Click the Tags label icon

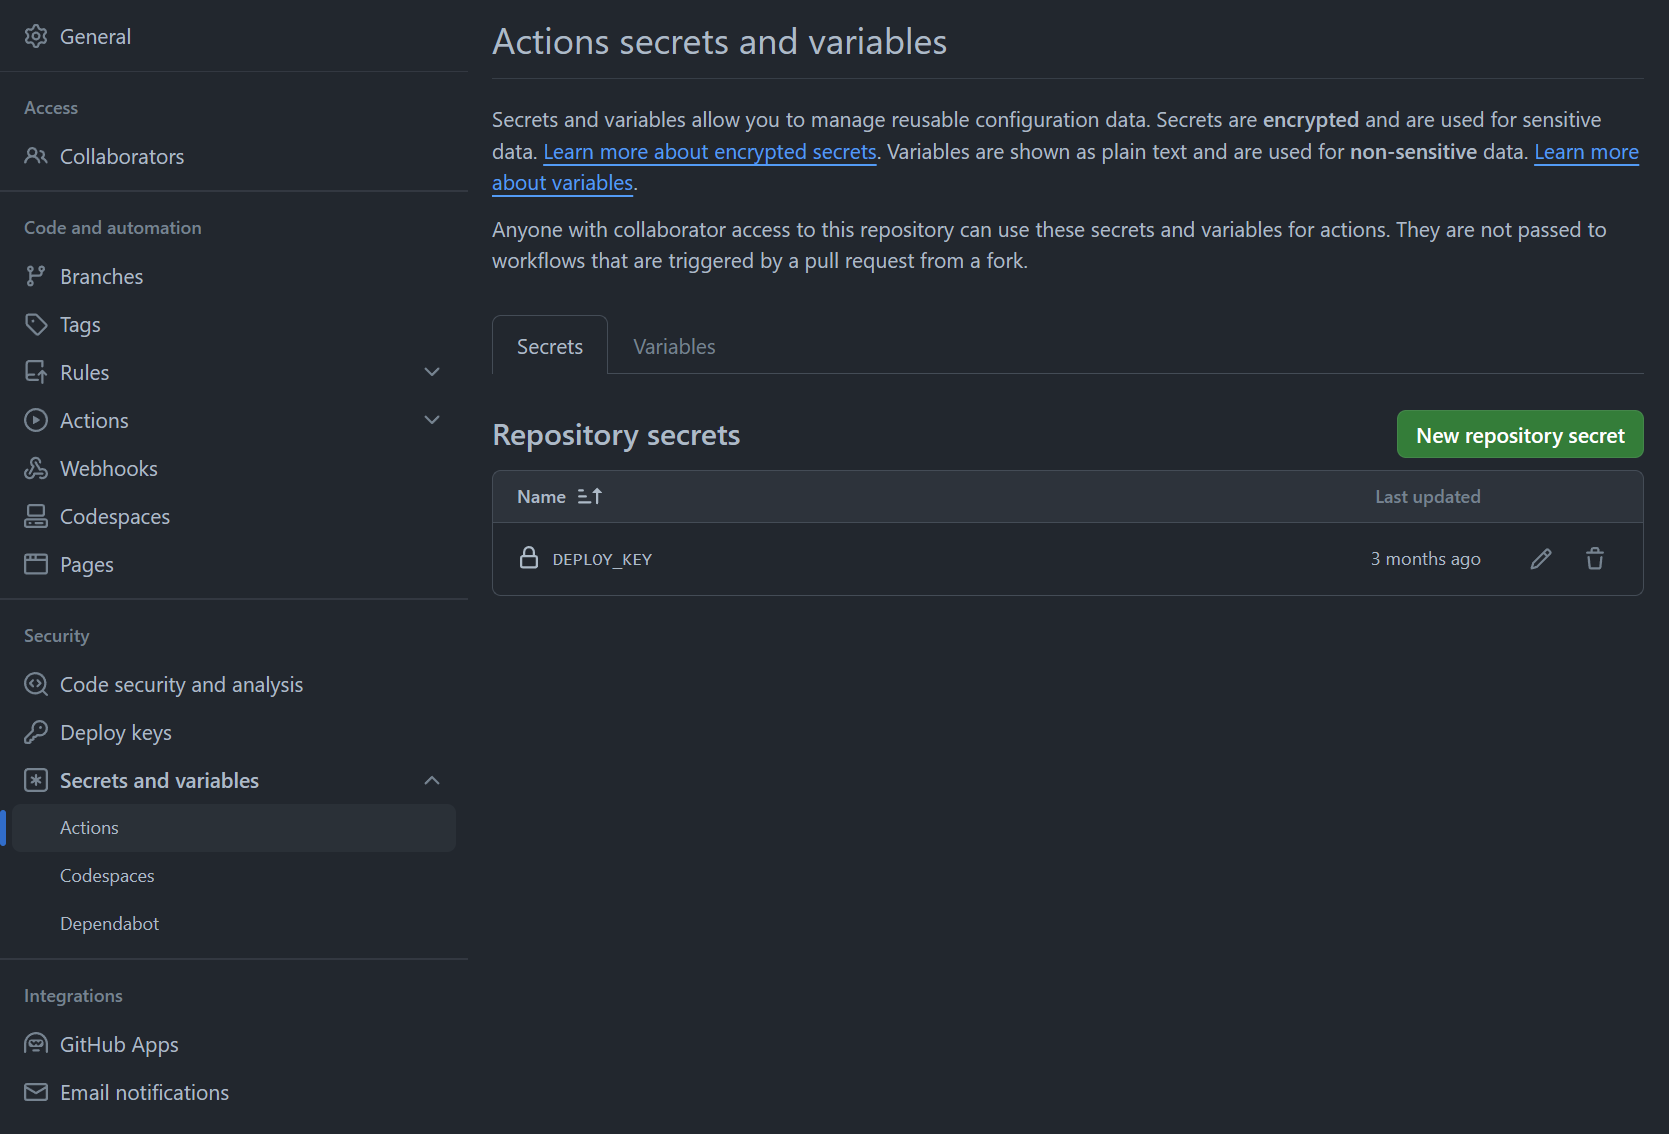(x=36, y=324)
